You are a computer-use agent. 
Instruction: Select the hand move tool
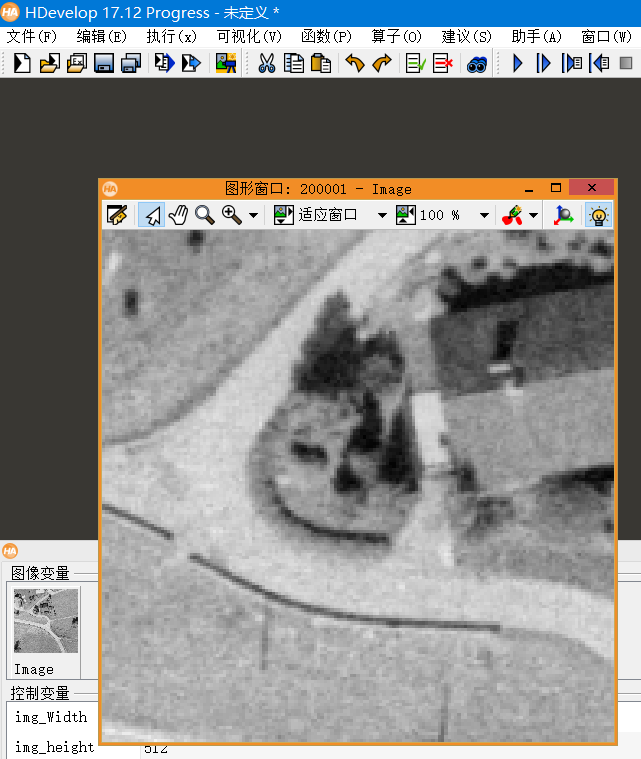(179, 215)
